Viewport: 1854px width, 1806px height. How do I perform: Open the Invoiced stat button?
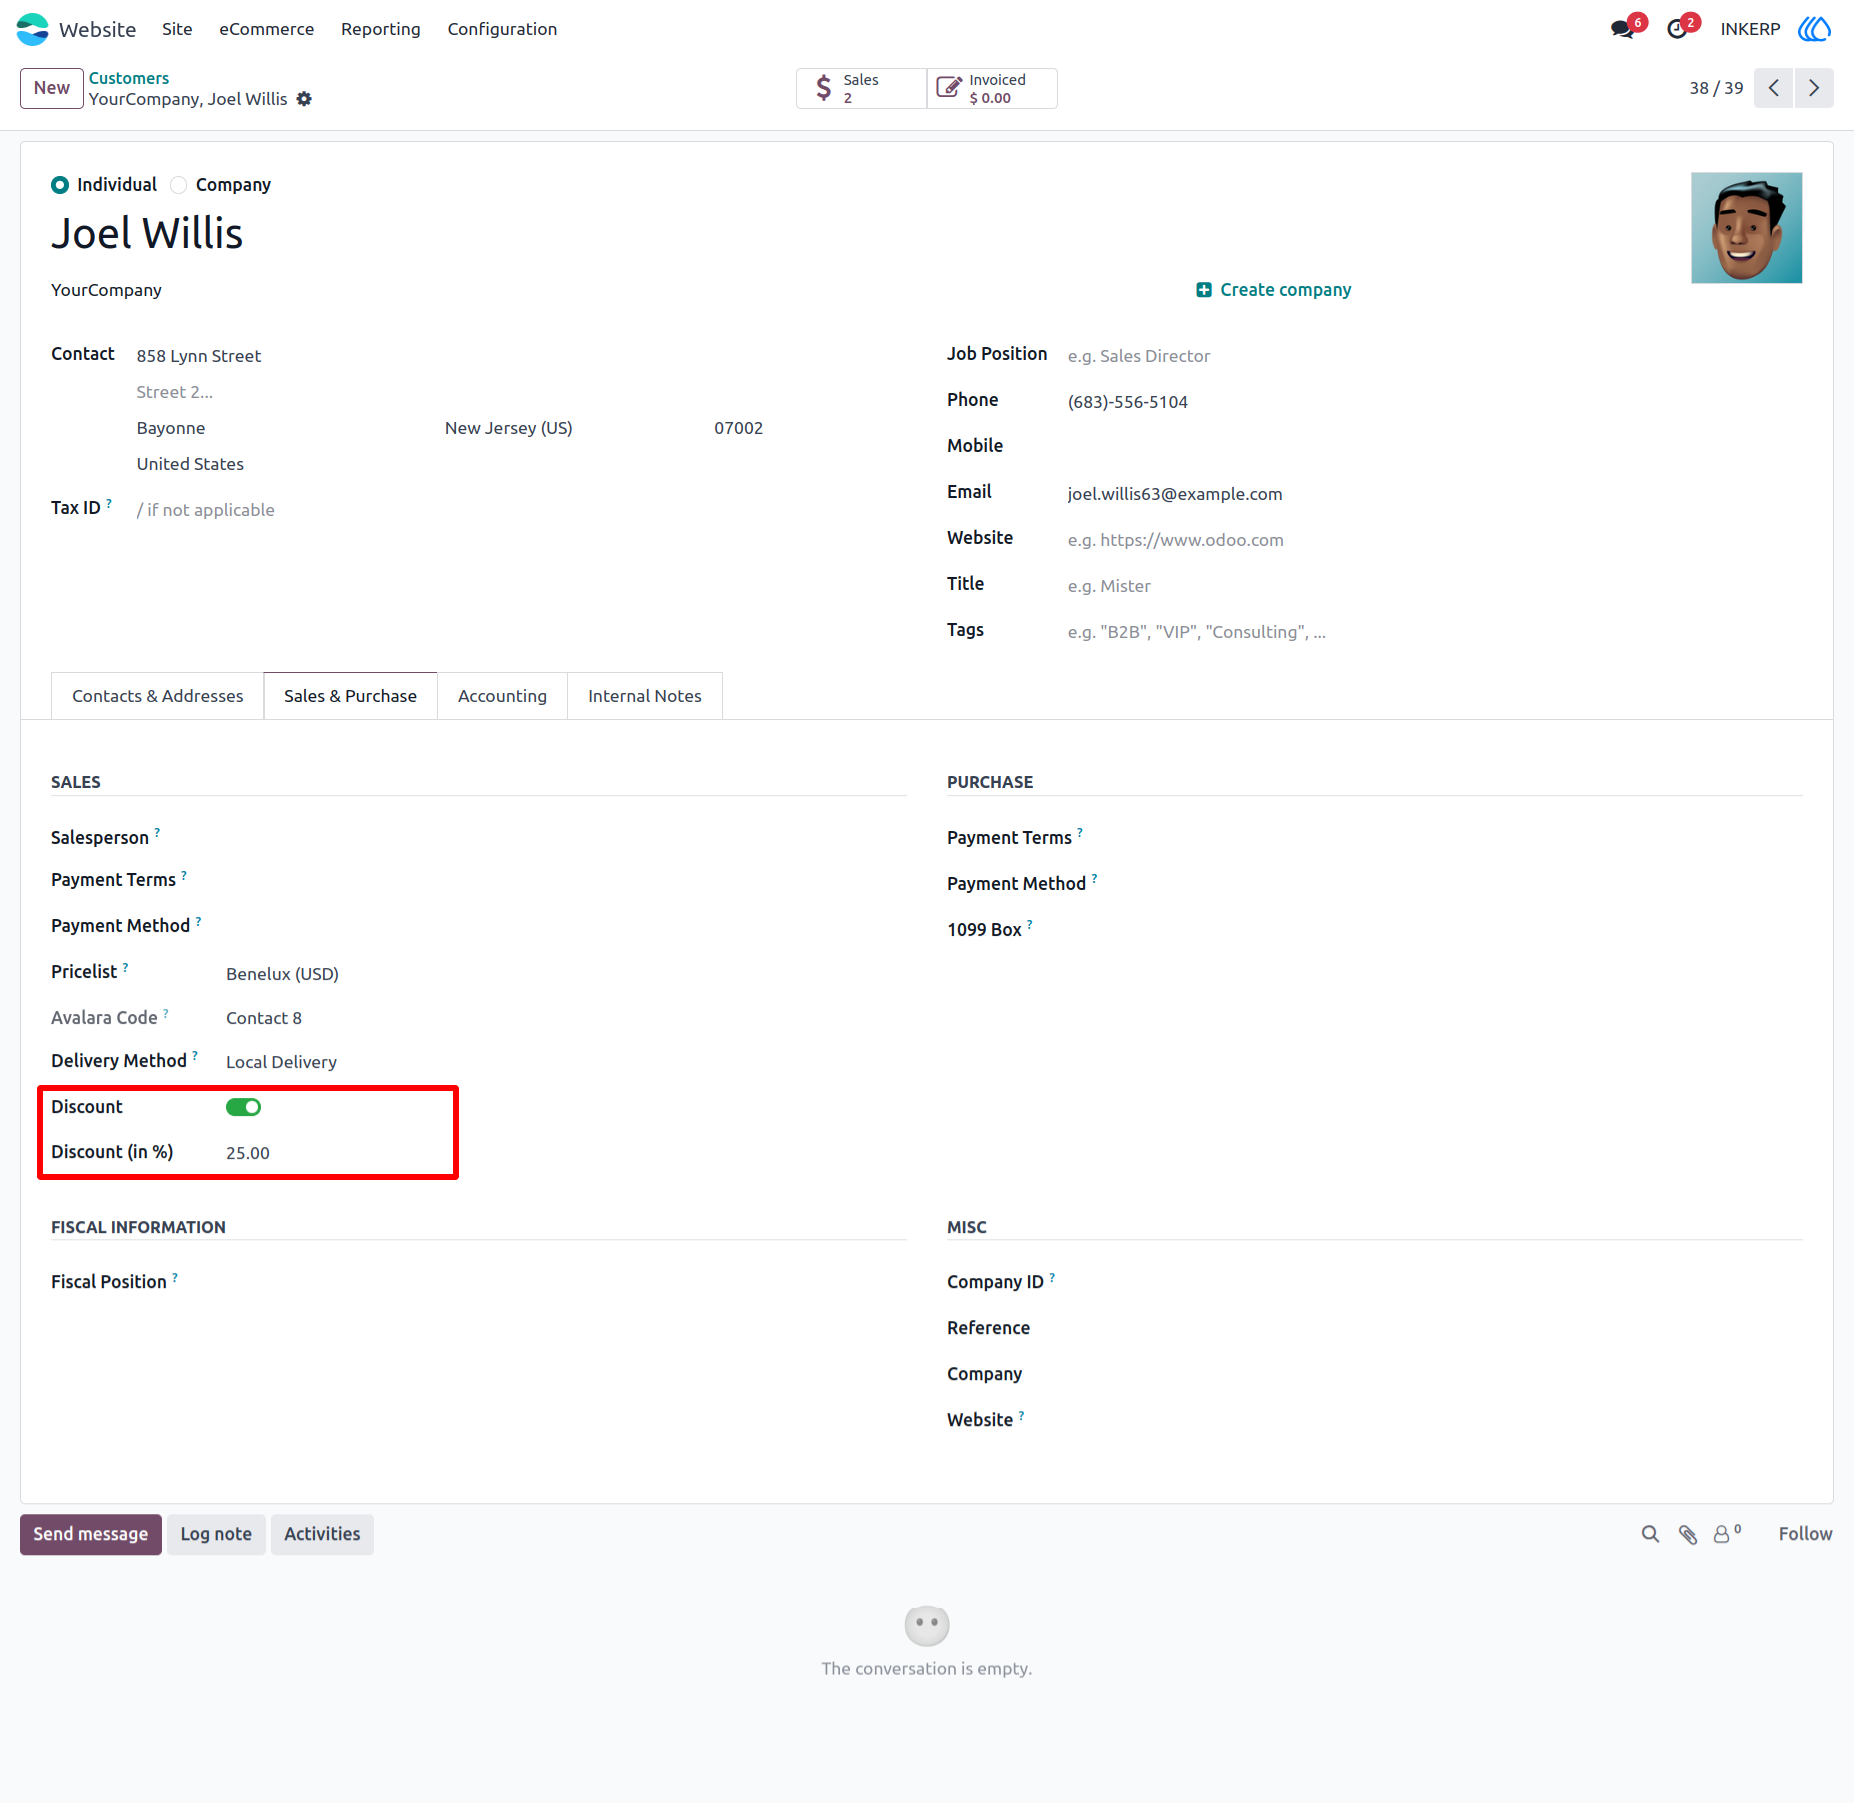[x=992, y=88]
